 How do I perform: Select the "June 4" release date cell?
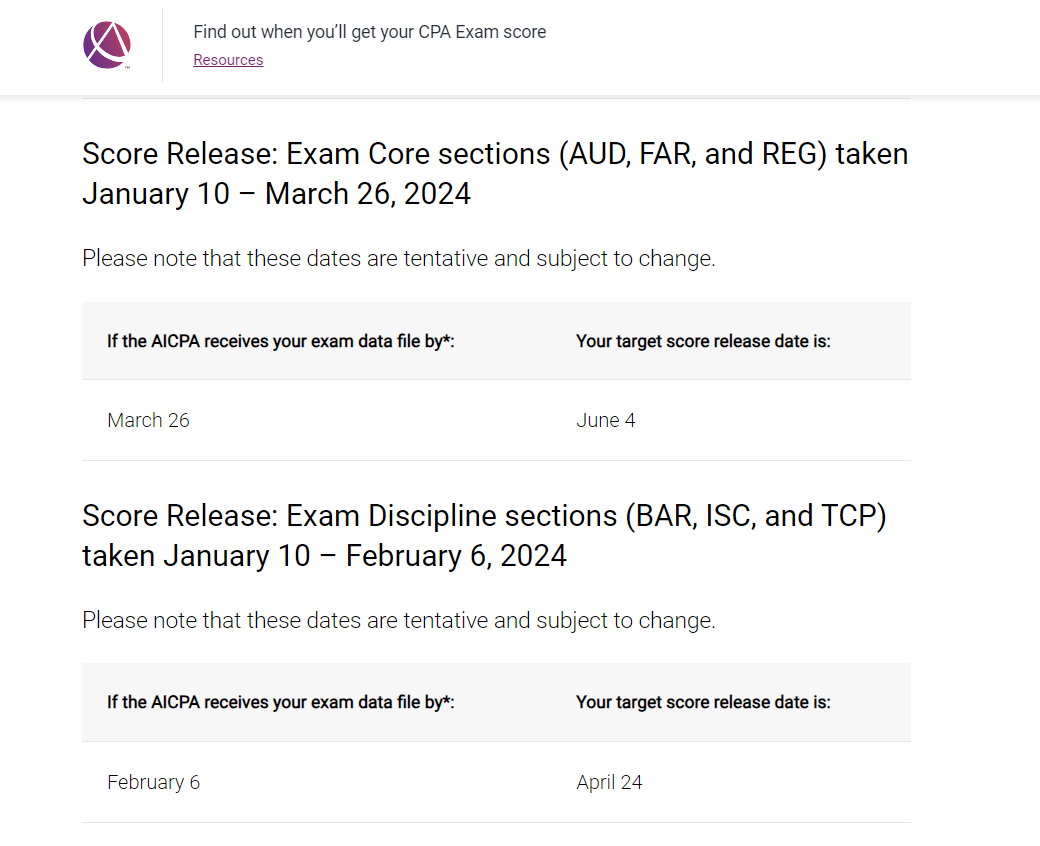605,420
